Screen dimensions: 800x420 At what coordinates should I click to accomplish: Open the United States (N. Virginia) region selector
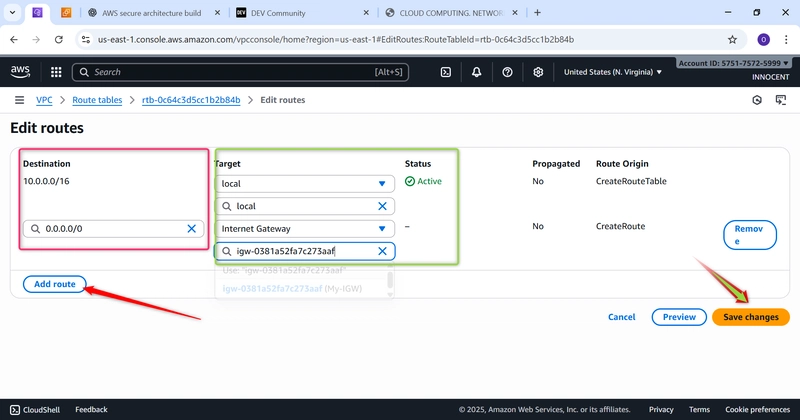pos(613,72)
